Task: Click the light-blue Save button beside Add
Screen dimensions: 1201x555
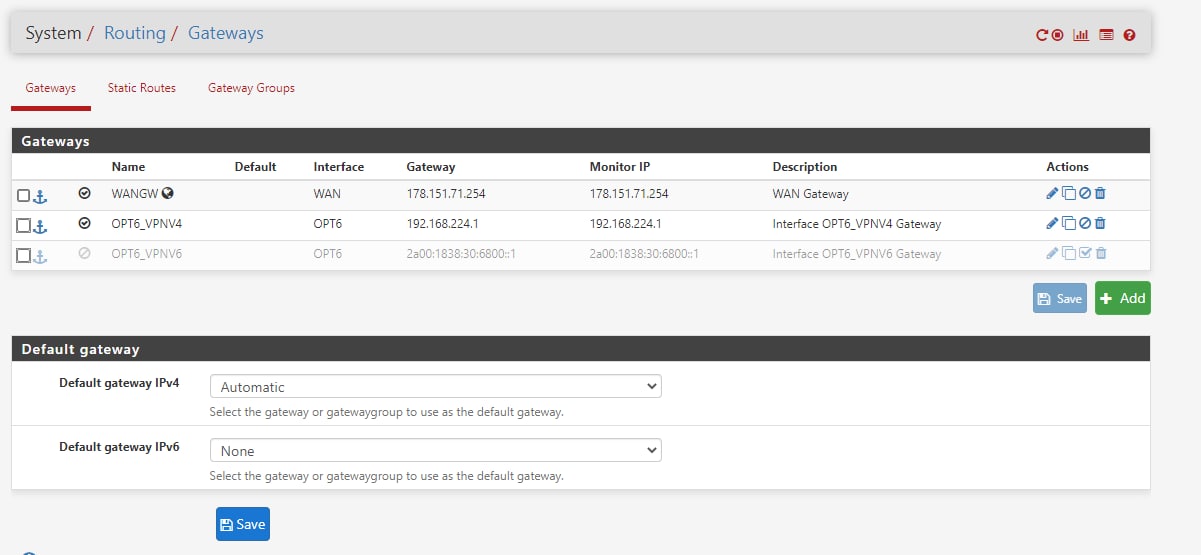Action: coord(1060,298)
